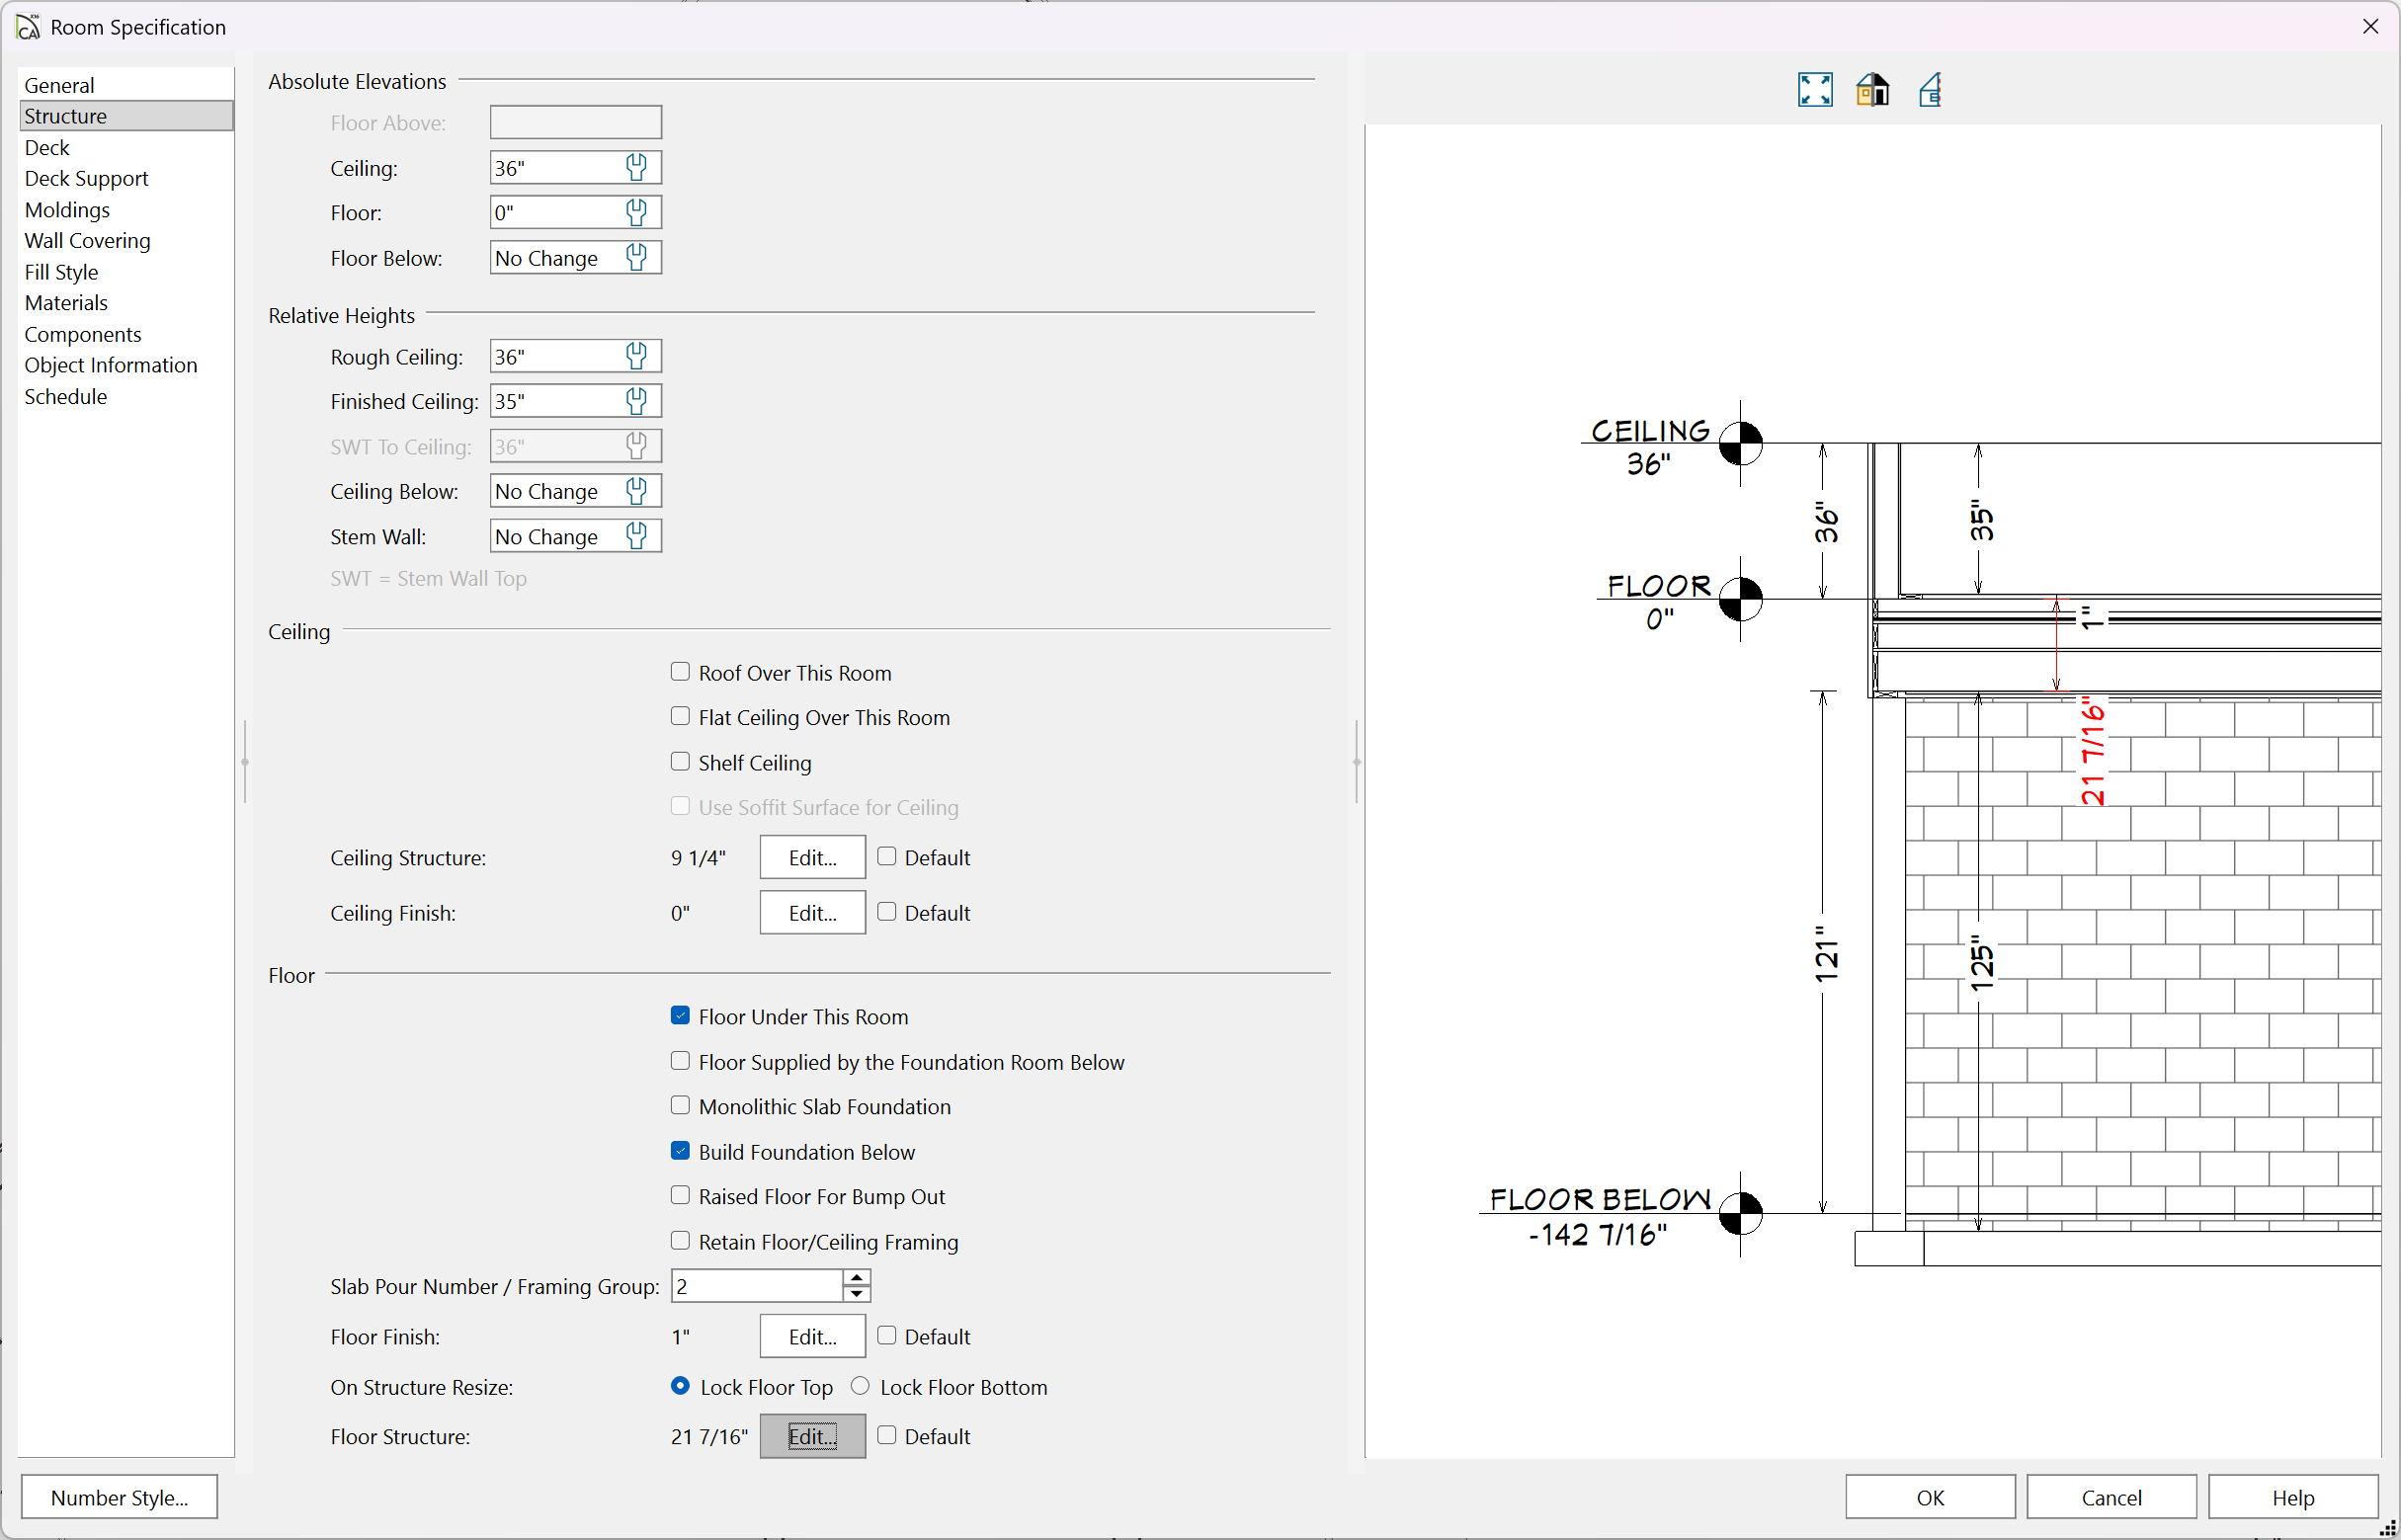The height and width of the screenshot is (1540, 2401).
Task: Uncheck Build Foundation Below
Action: coord(680,1151)
